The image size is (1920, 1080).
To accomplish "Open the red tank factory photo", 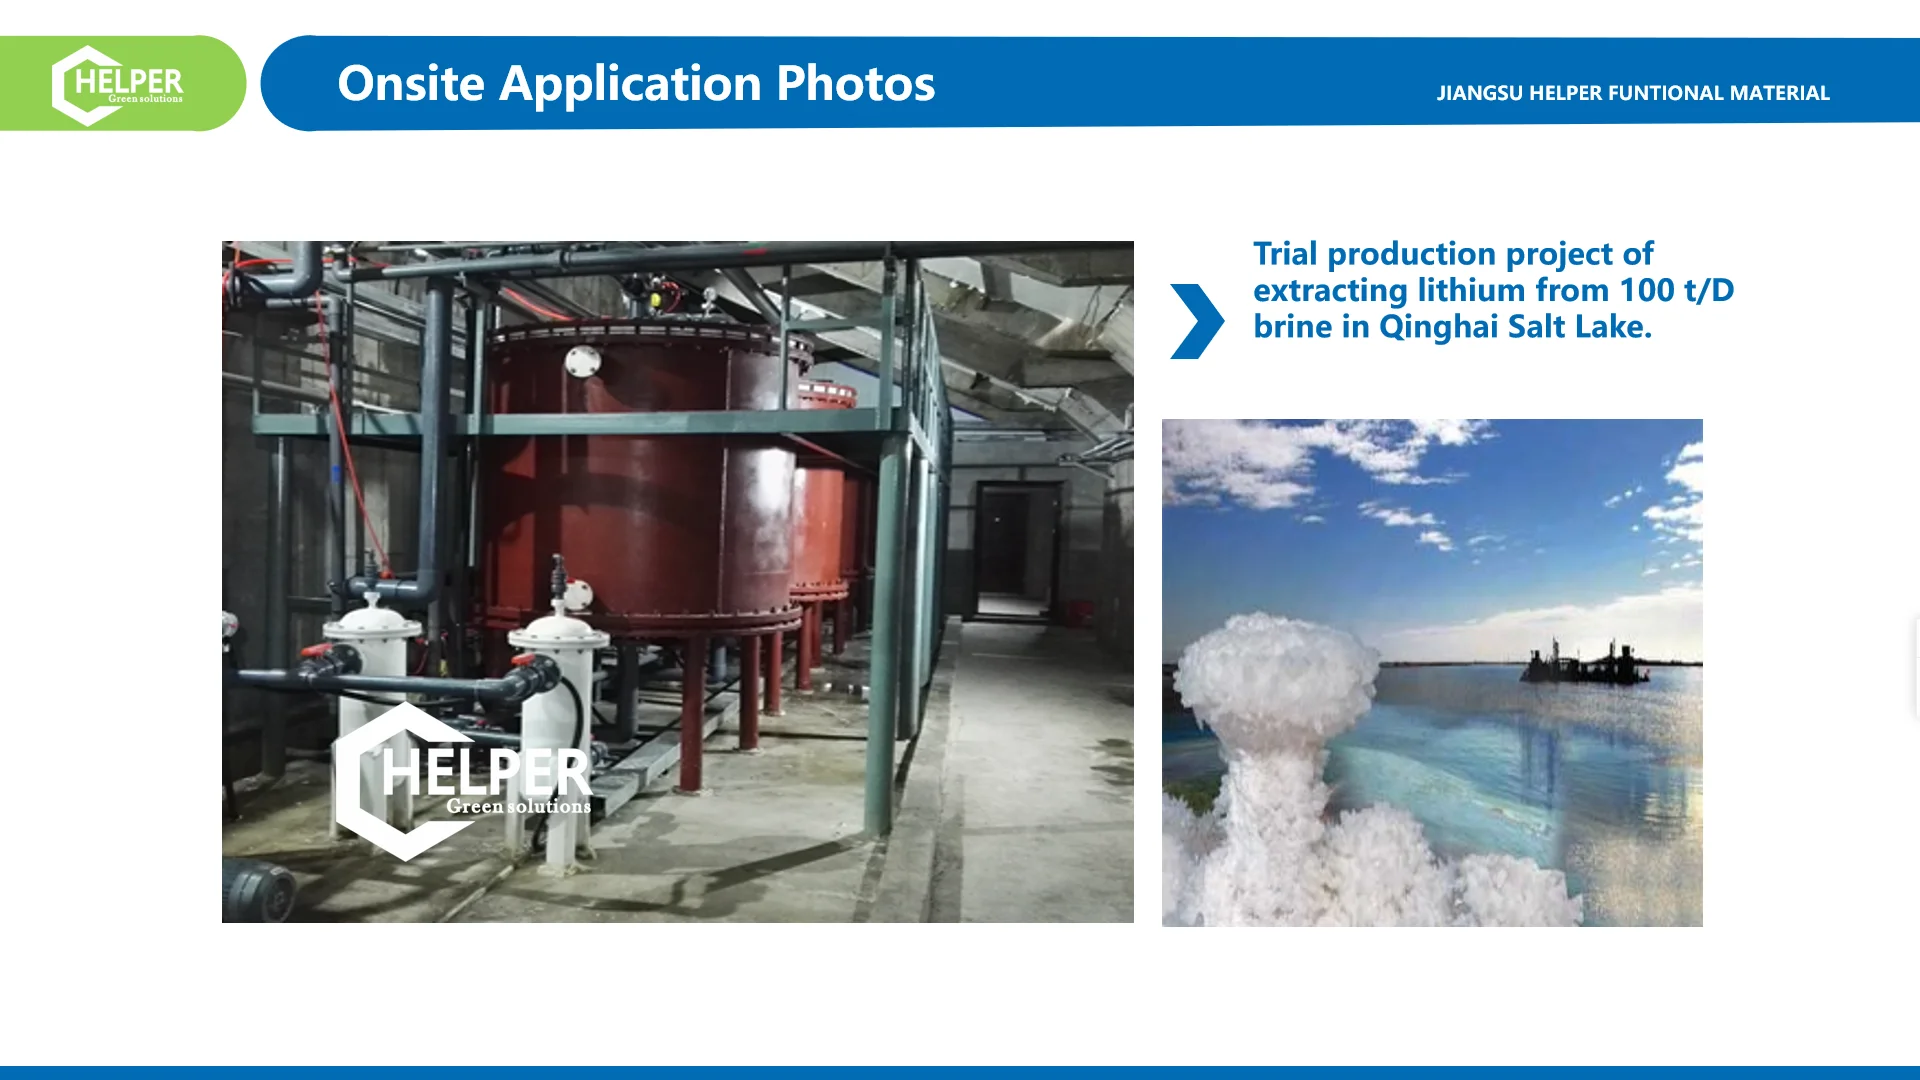I will pos(678,582).
